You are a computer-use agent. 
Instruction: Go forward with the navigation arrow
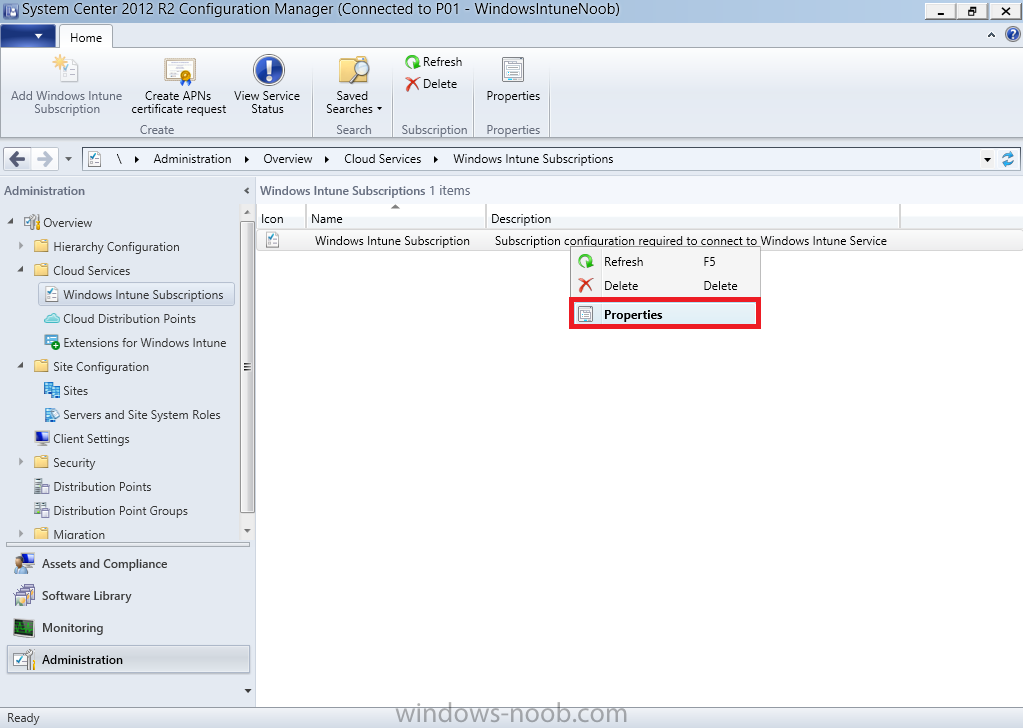(x=44, y=159)
